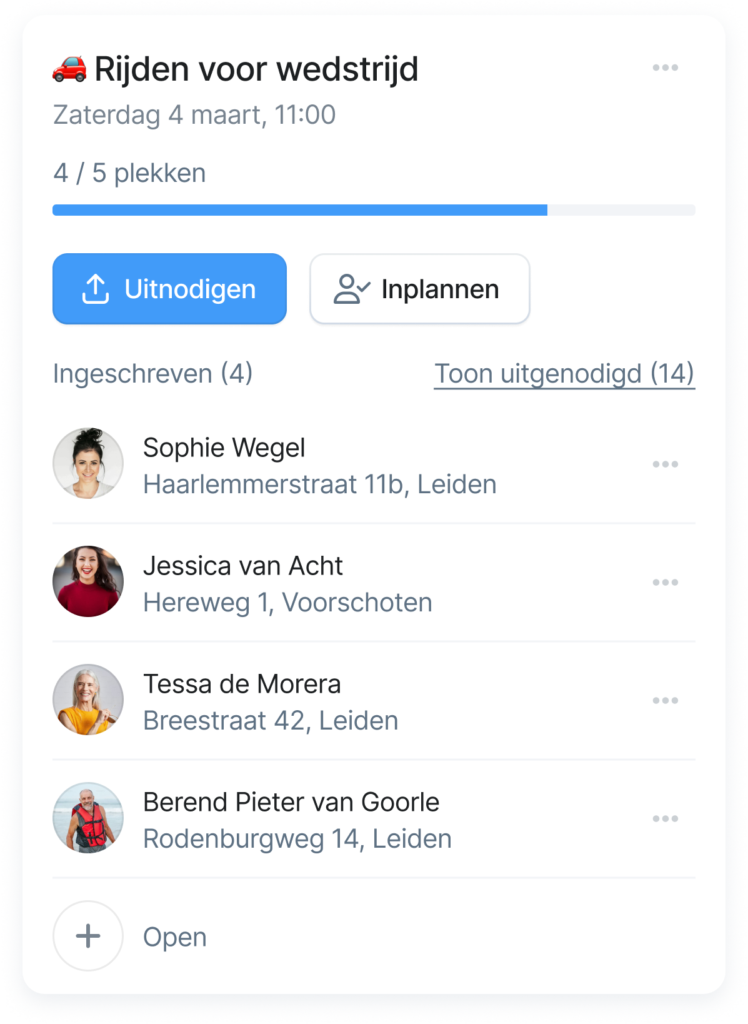The height and width of the screenshot is (1024, 748).
Task: Click the Uitnodigen invite button
Action: tap(169, 289)
